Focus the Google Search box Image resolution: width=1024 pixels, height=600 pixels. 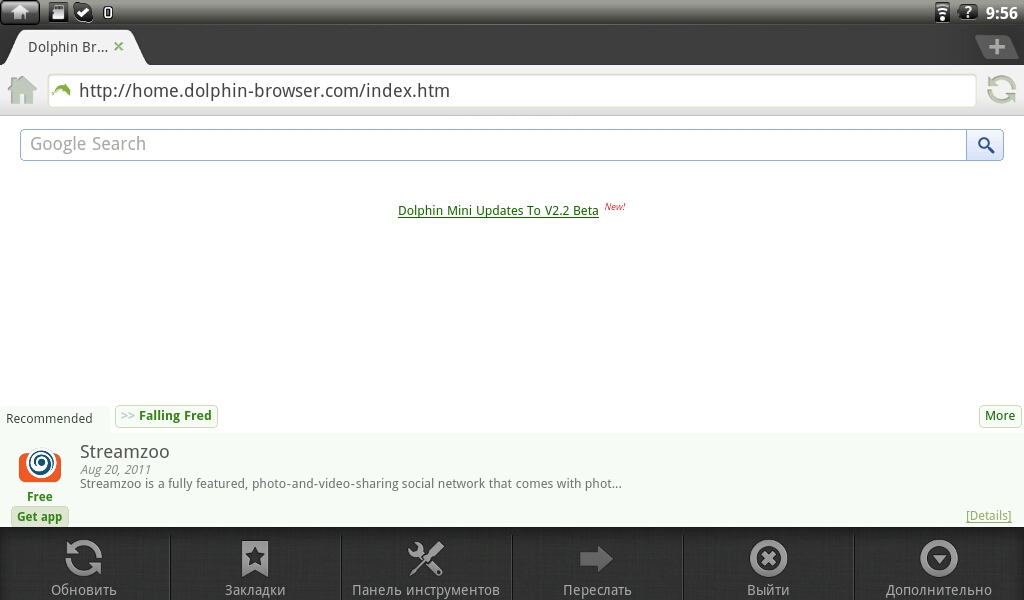tap(493, 144)
